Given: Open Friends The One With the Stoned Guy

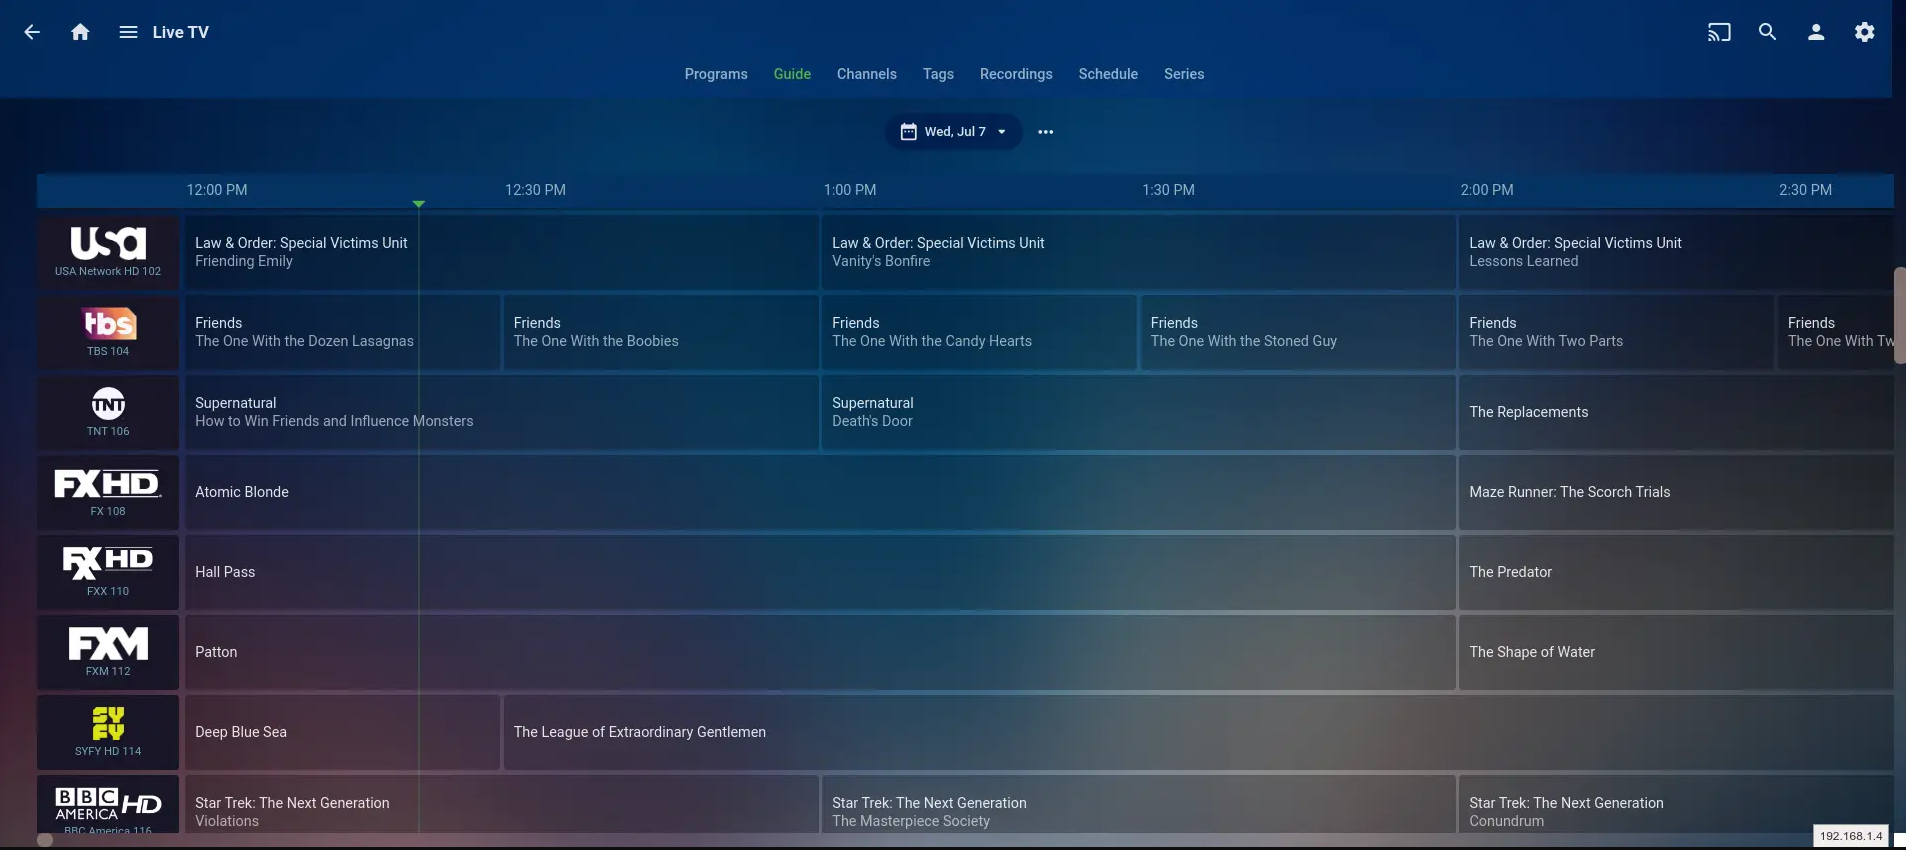Looking at the screenshot, I should tap(1297, 333).
